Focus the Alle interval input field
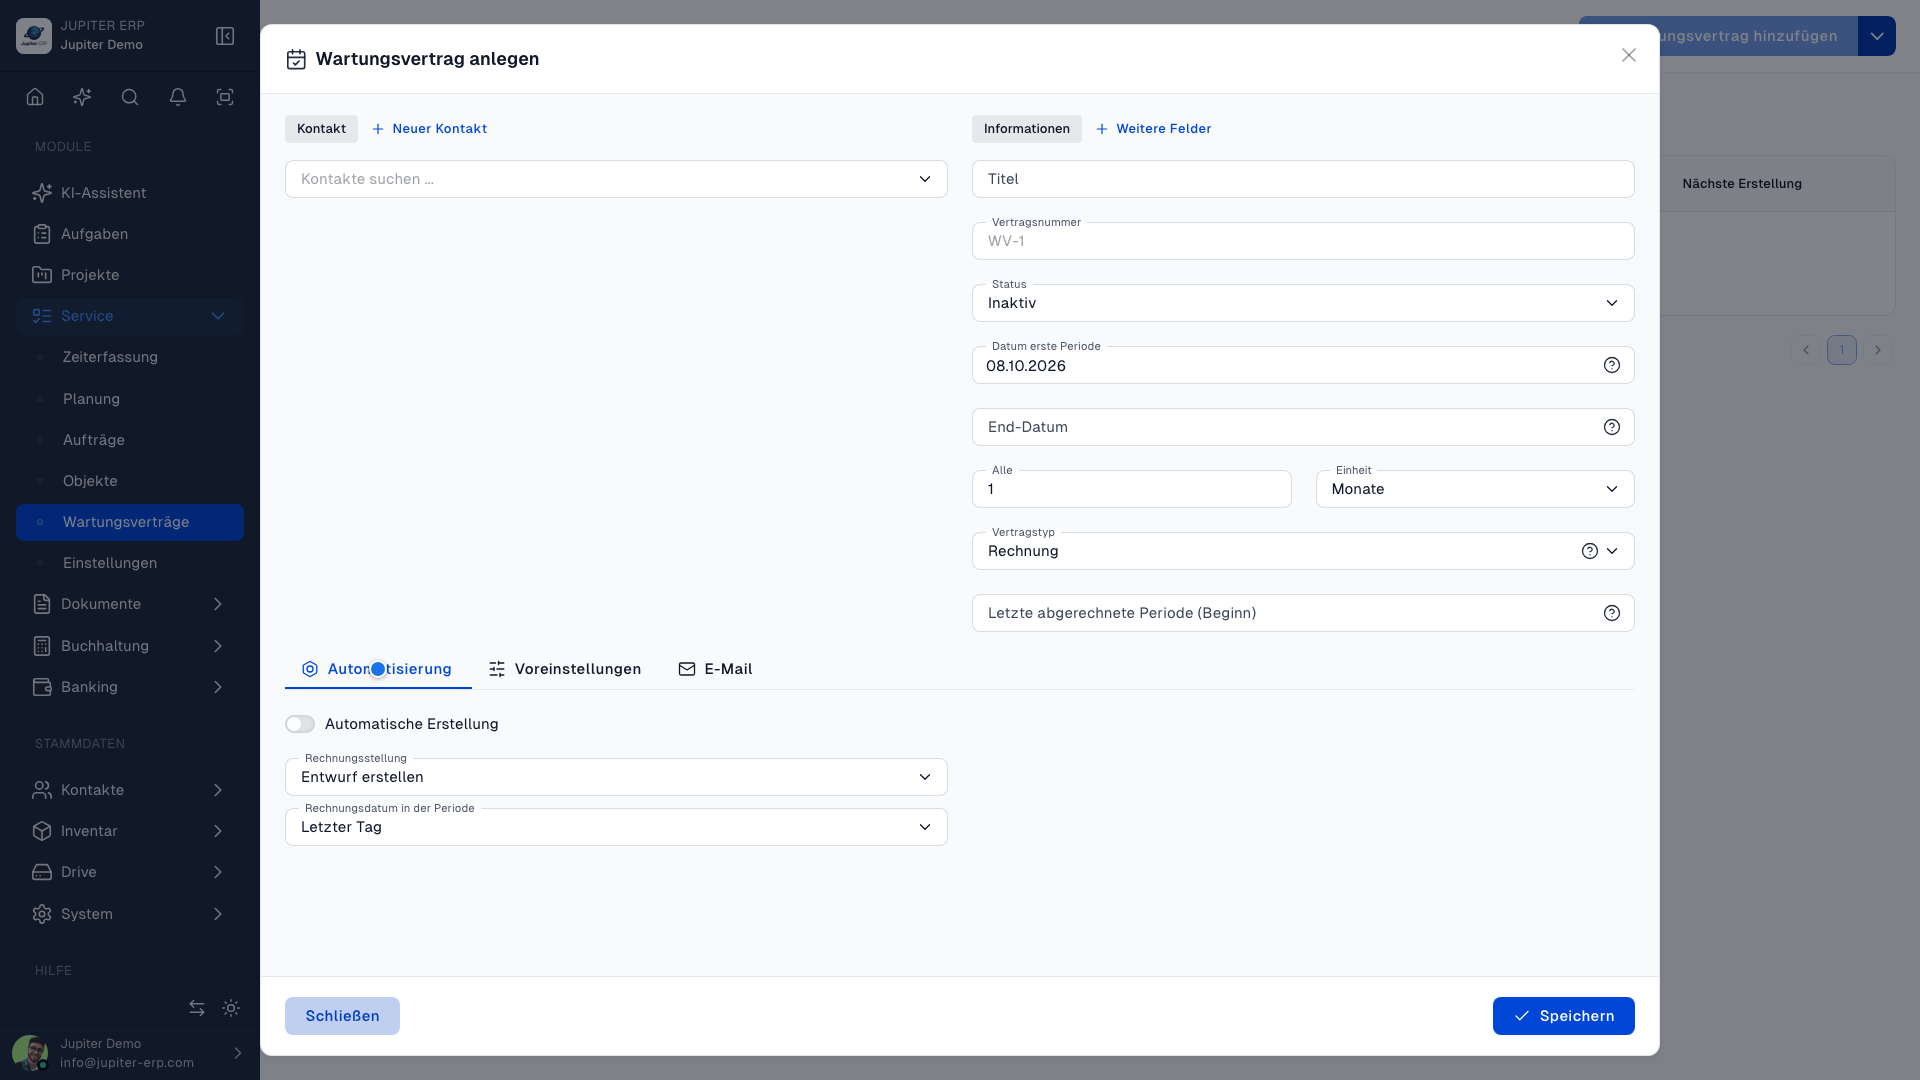Viewport: 1920px width, 1080px height. pyautogui.click(x=1131, y=489)
